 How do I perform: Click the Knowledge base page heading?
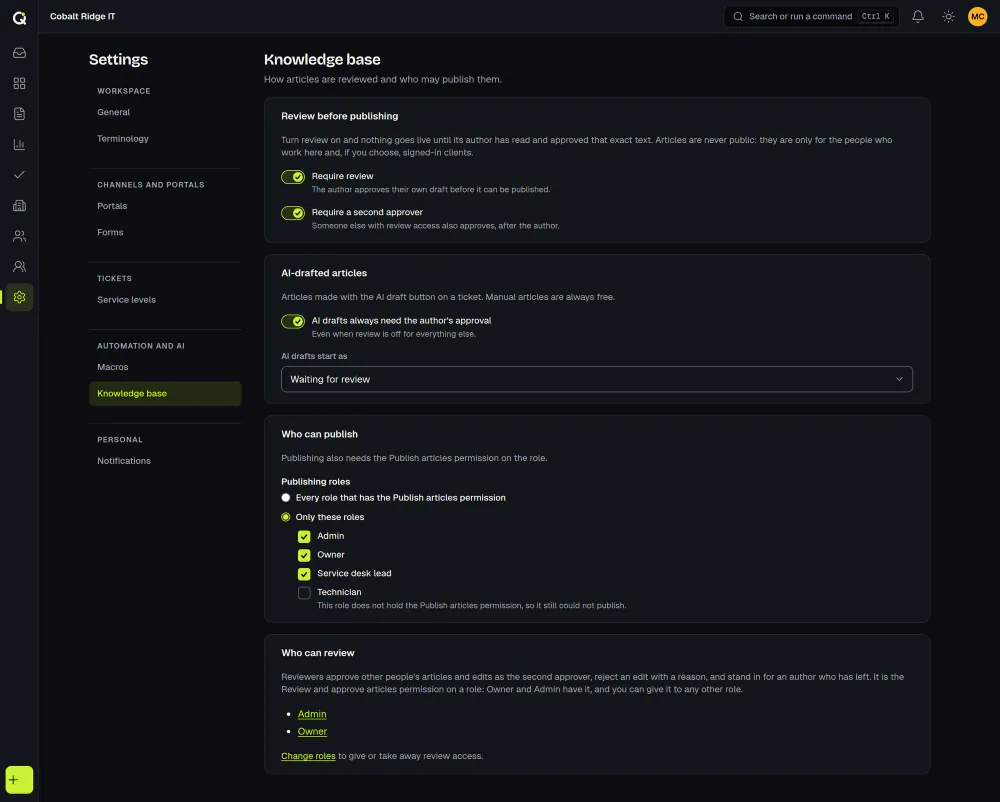[322, 59]
